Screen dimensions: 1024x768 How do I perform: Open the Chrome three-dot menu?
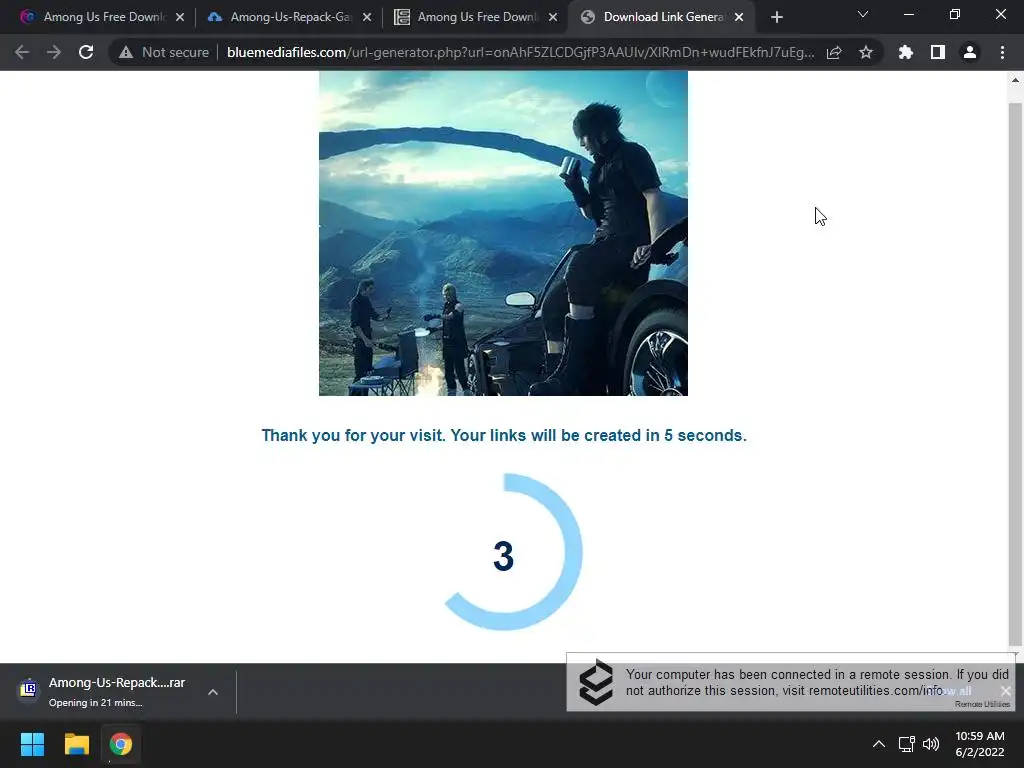pyautogui.click(x=1002, y=52)
